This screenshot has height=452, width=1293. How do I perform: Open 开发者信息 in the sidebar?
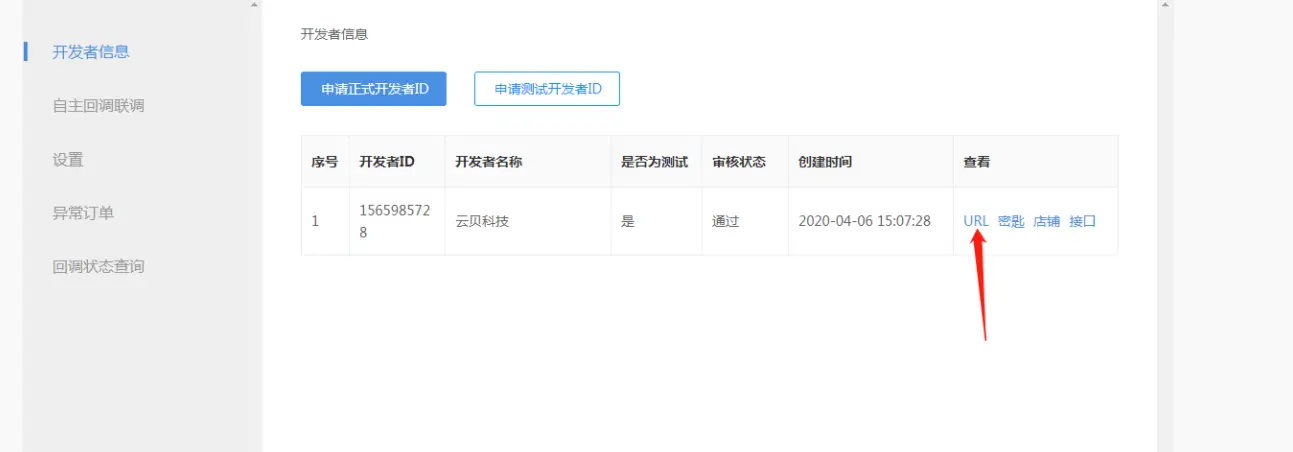tap(91, 51)
